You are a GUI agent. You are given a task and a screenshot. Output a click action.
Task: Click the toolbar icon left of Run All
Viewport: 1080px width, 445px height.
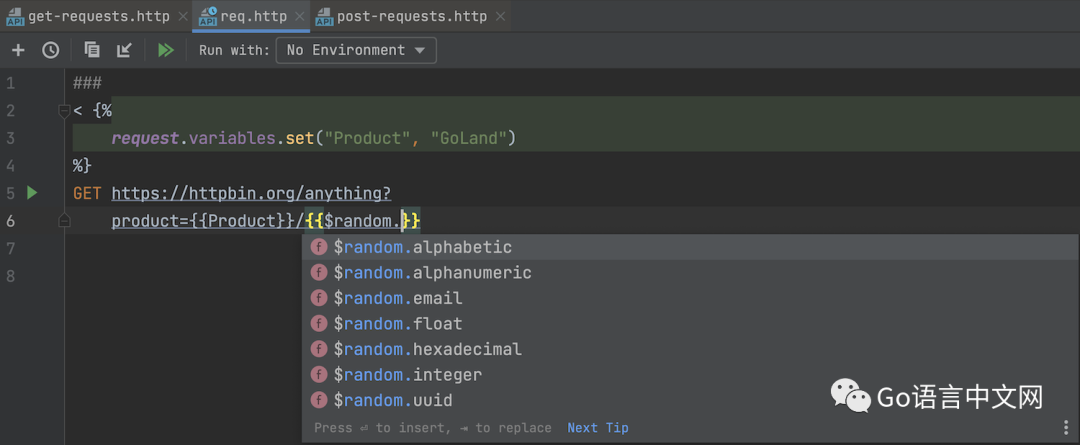(x=124, y=50)
